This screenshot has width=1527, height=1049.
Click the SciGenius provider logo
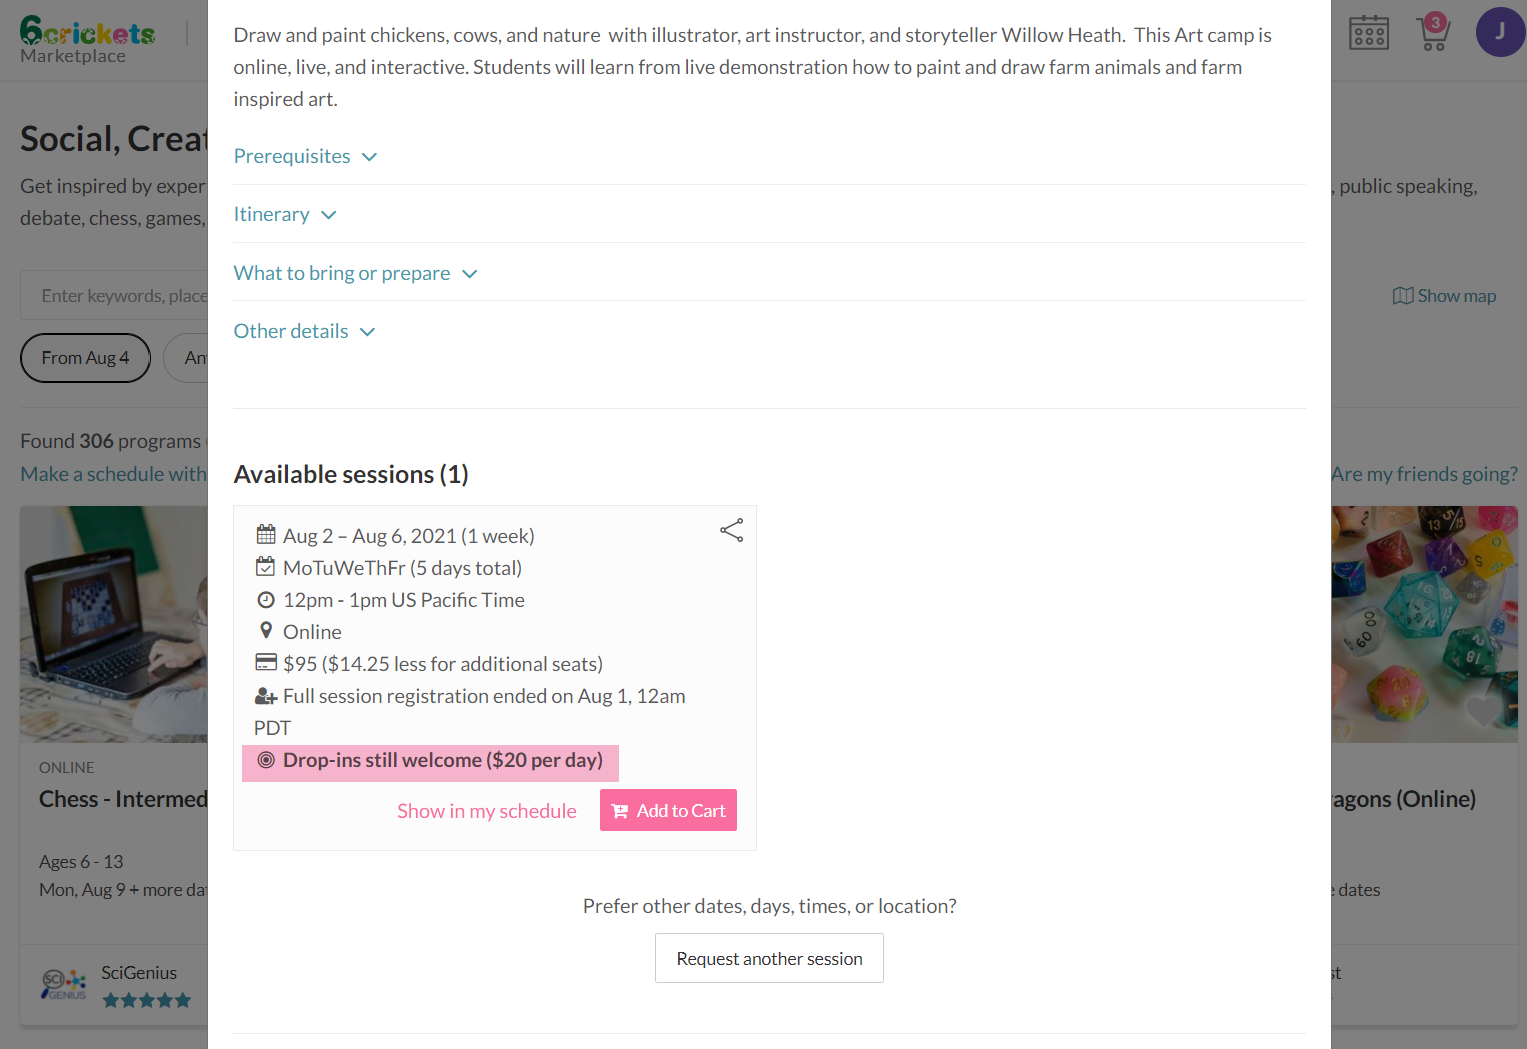(64, 984)
